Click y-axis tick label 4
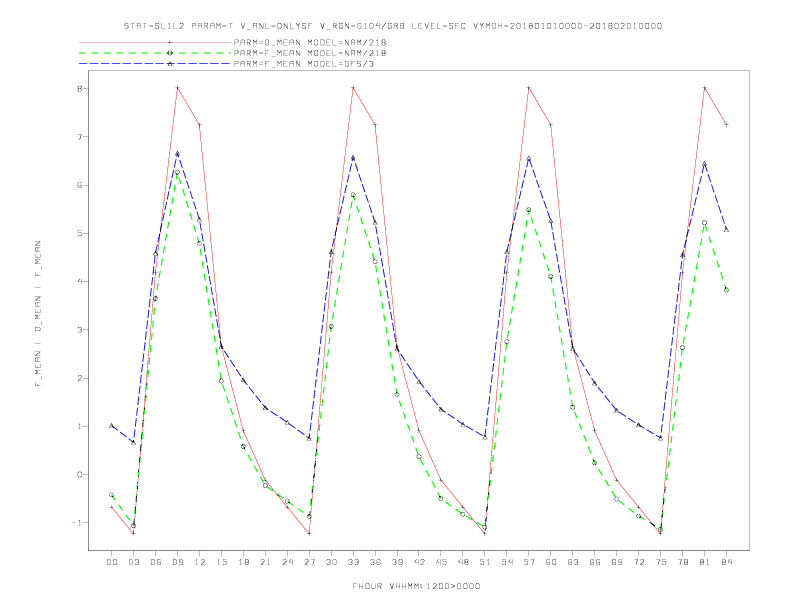Viewport: 792px width, 612px height. point(79,281)
